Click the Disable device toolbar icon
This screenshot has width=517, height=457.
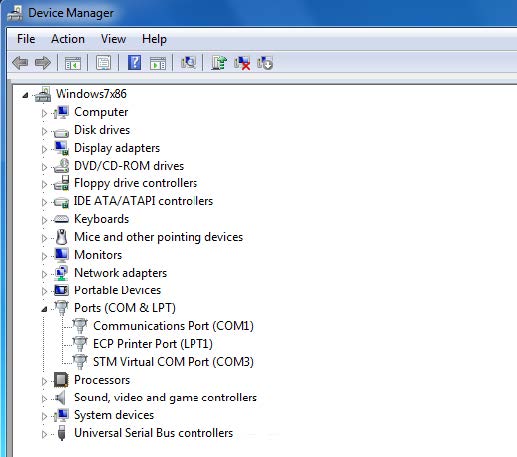click(265, 63)
